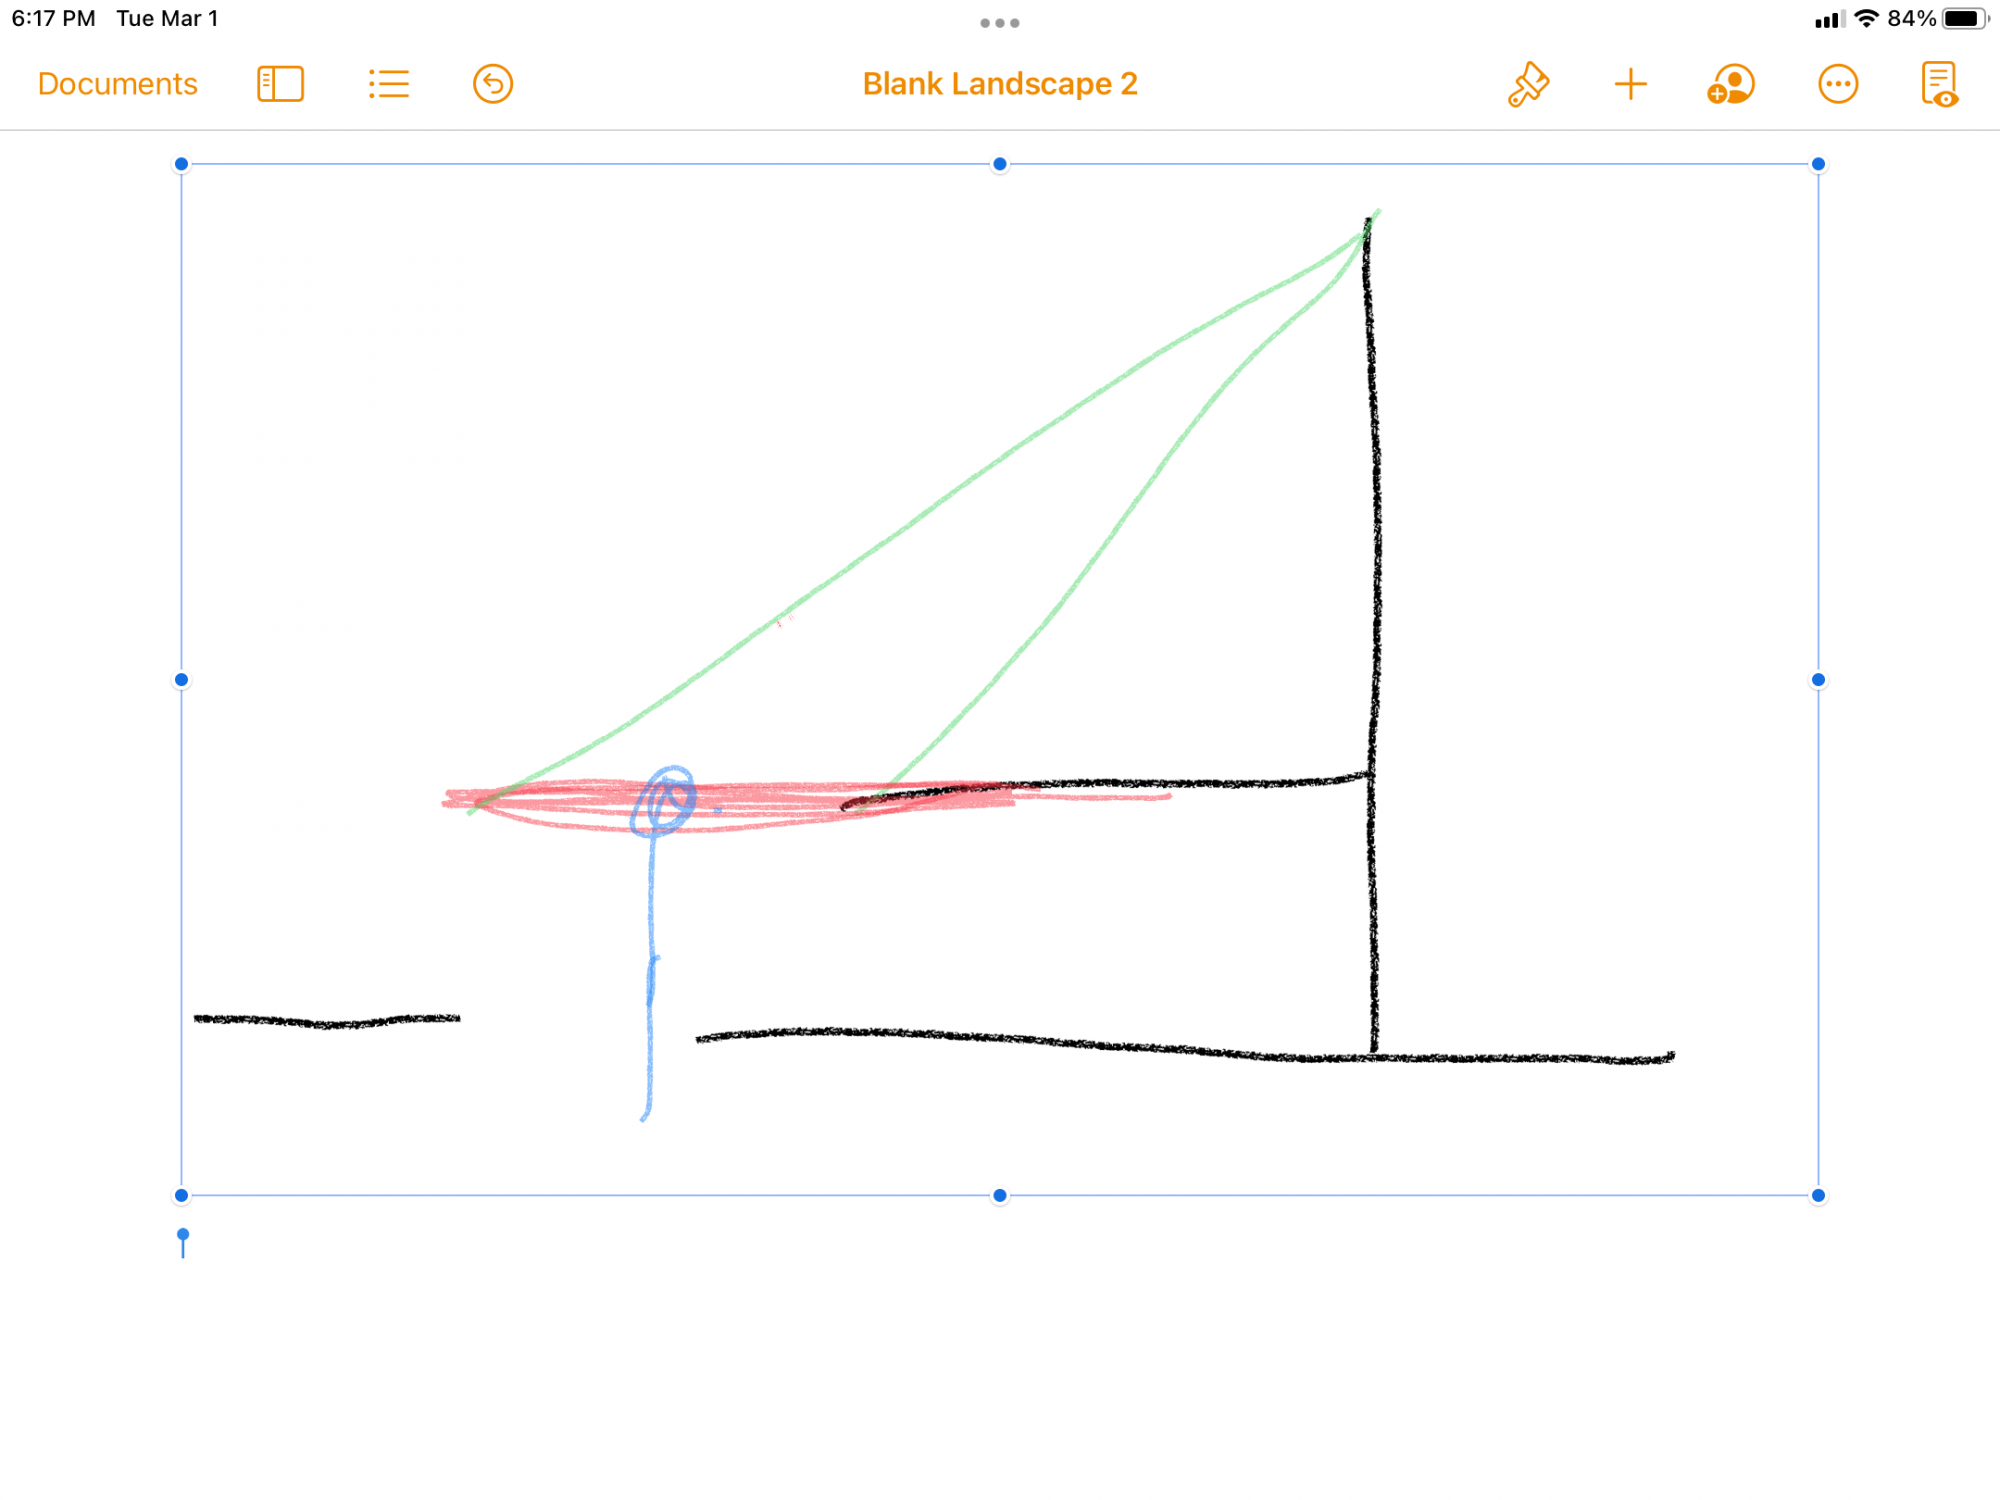Open the More options ellipsis menu
The height and width of the screenshot is (1500, 2000).
pos(1838,84)
